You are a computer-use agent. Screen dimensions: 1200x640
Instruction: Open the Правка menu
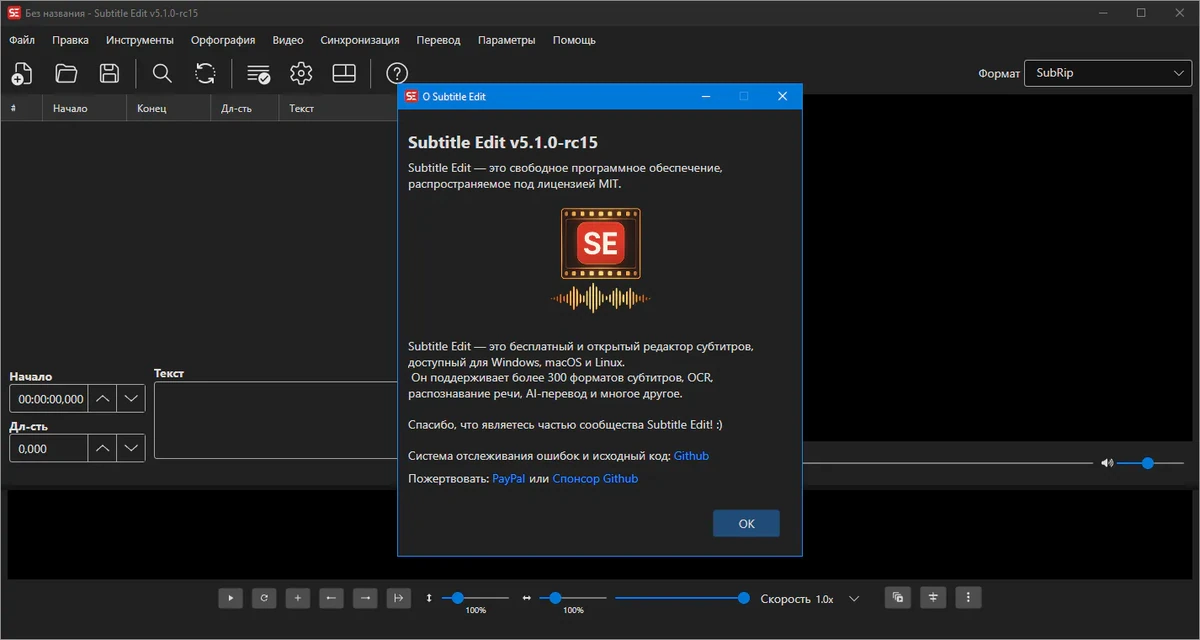point(70,40)
